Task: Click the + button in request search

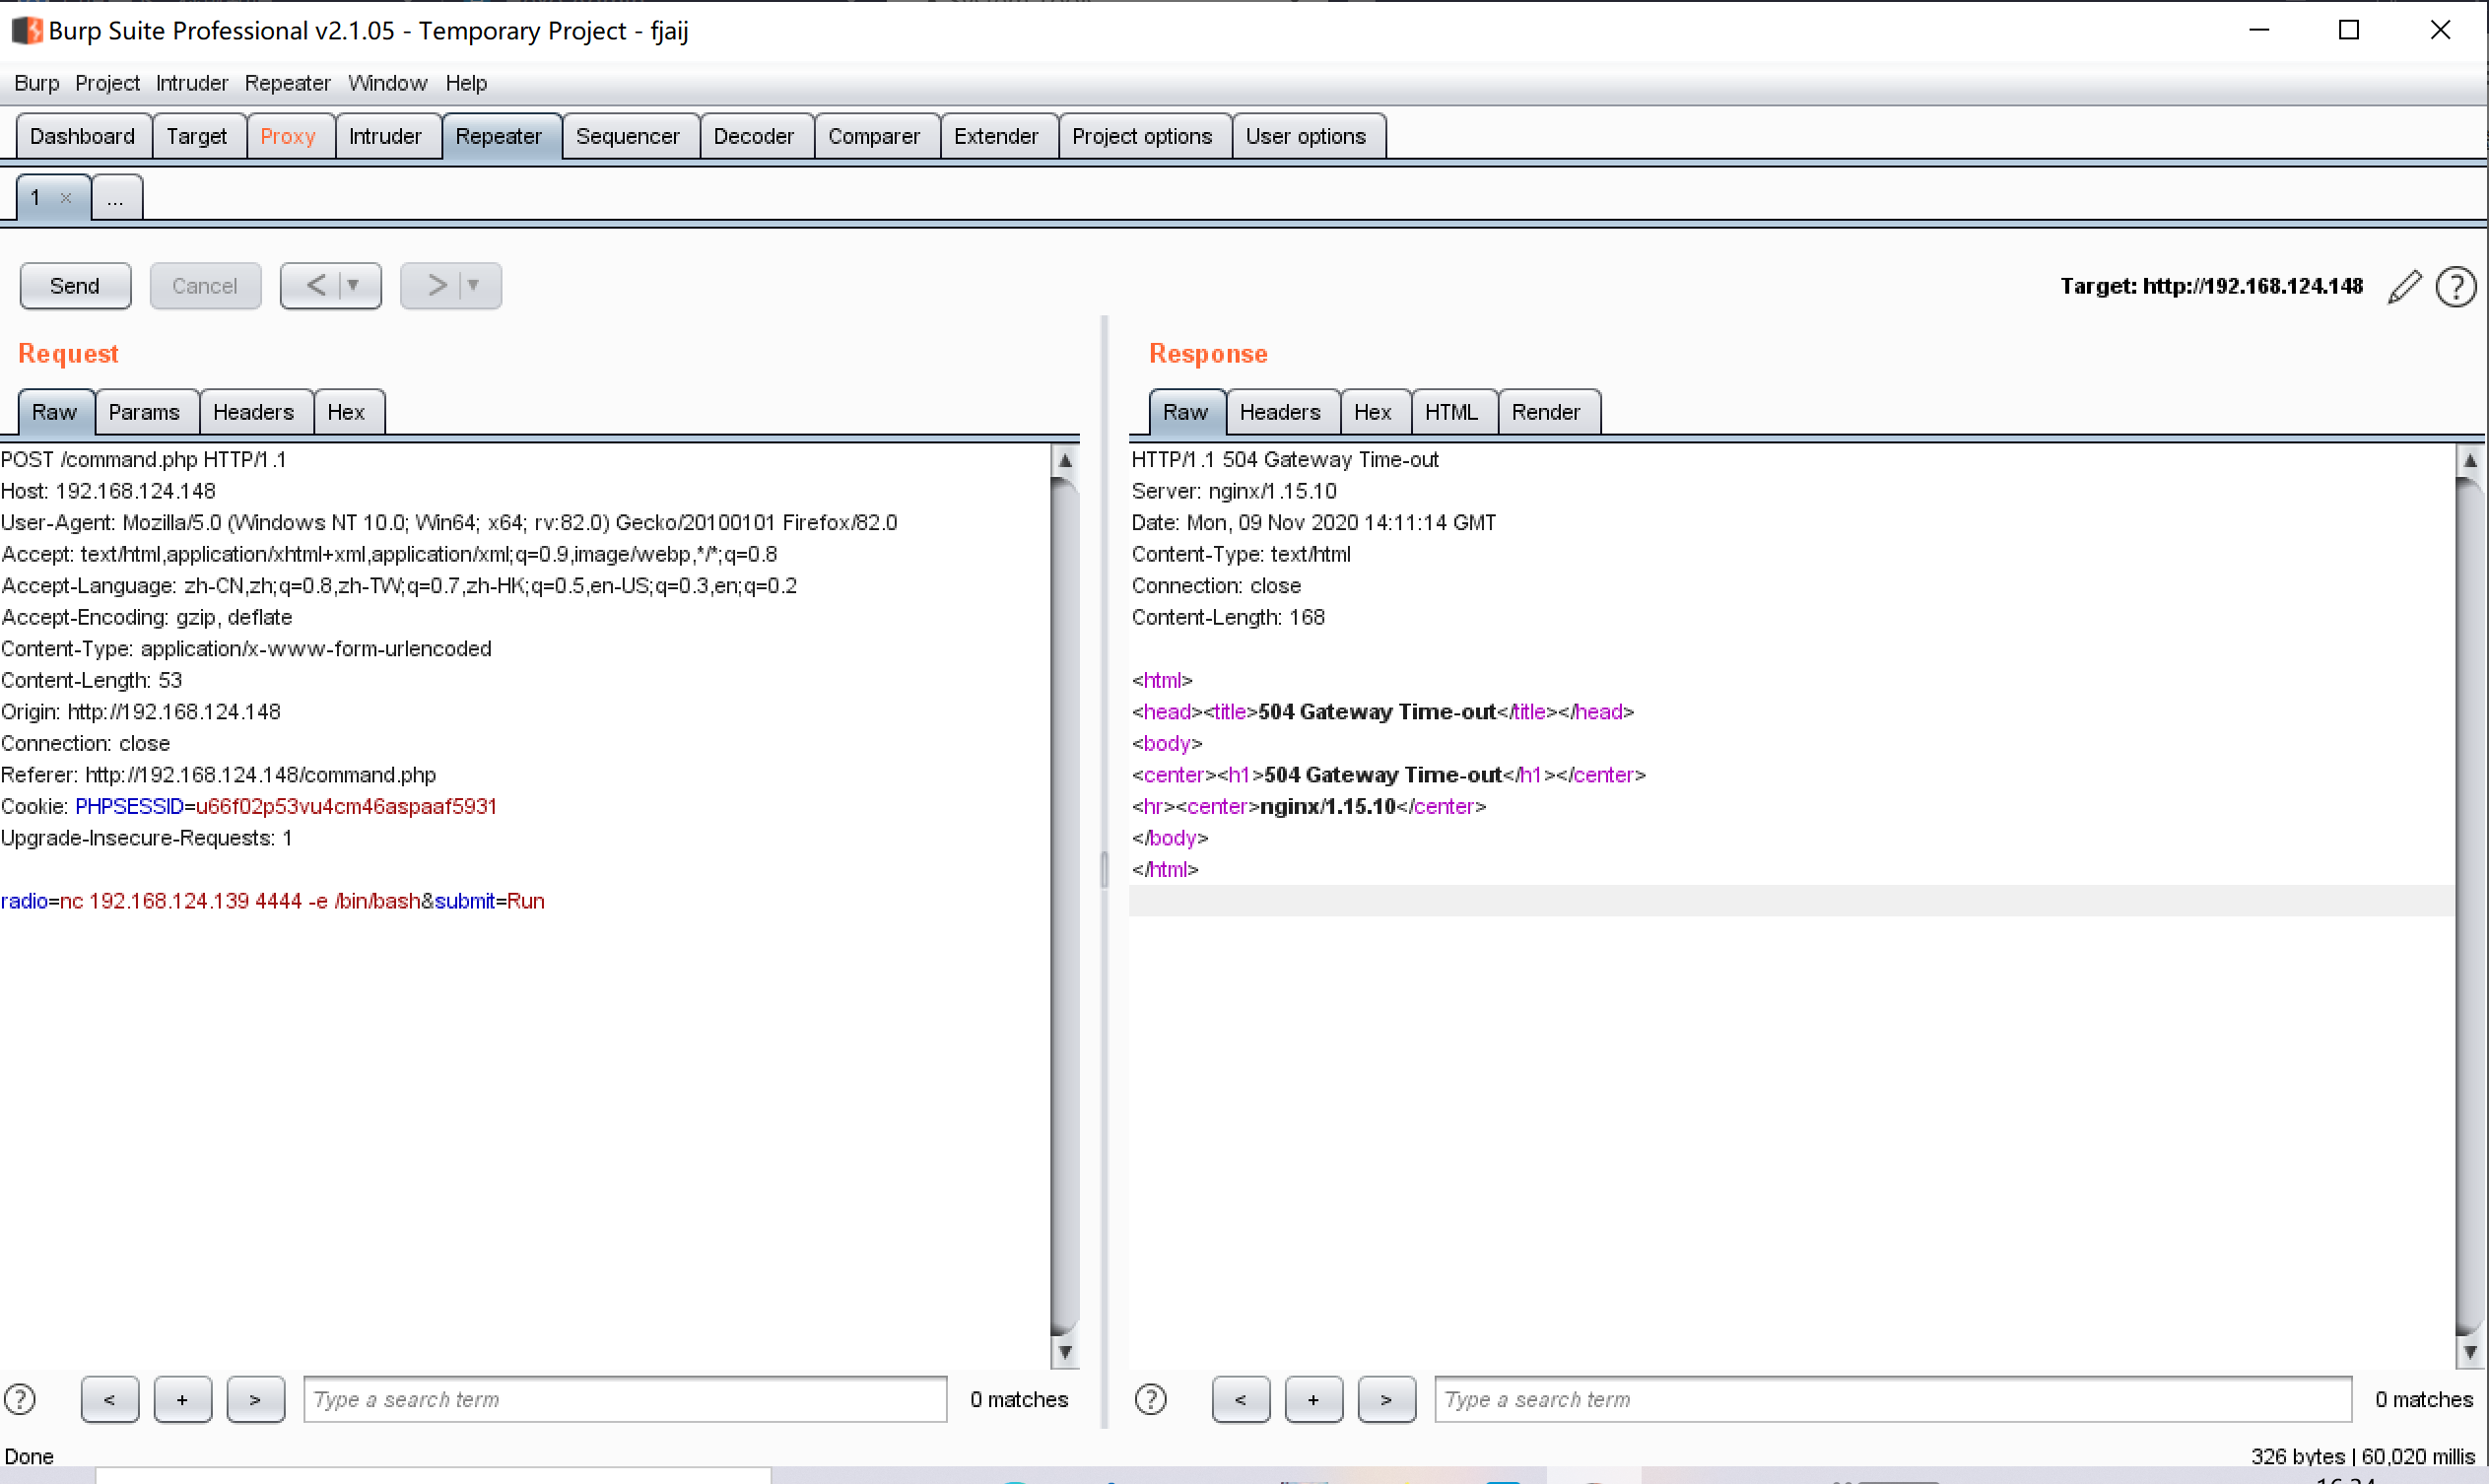Action: click(183, 1399)
